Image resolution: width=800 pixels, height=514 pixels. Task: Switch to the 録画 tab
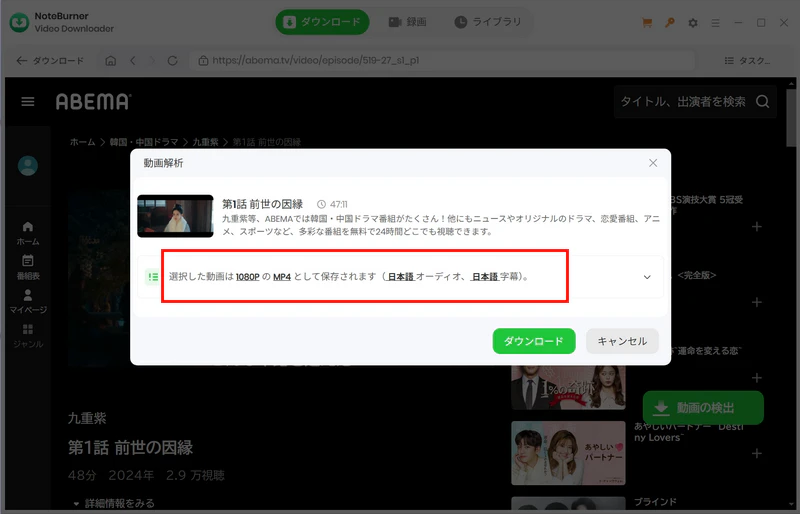coord(408,22)
